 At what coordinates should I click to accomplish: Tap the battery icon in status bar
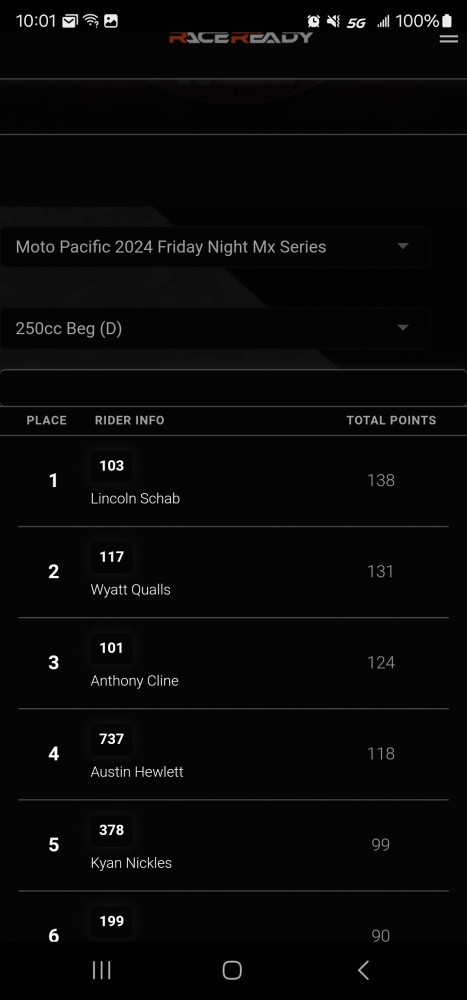pyautogui.click(x=447, y=21)
